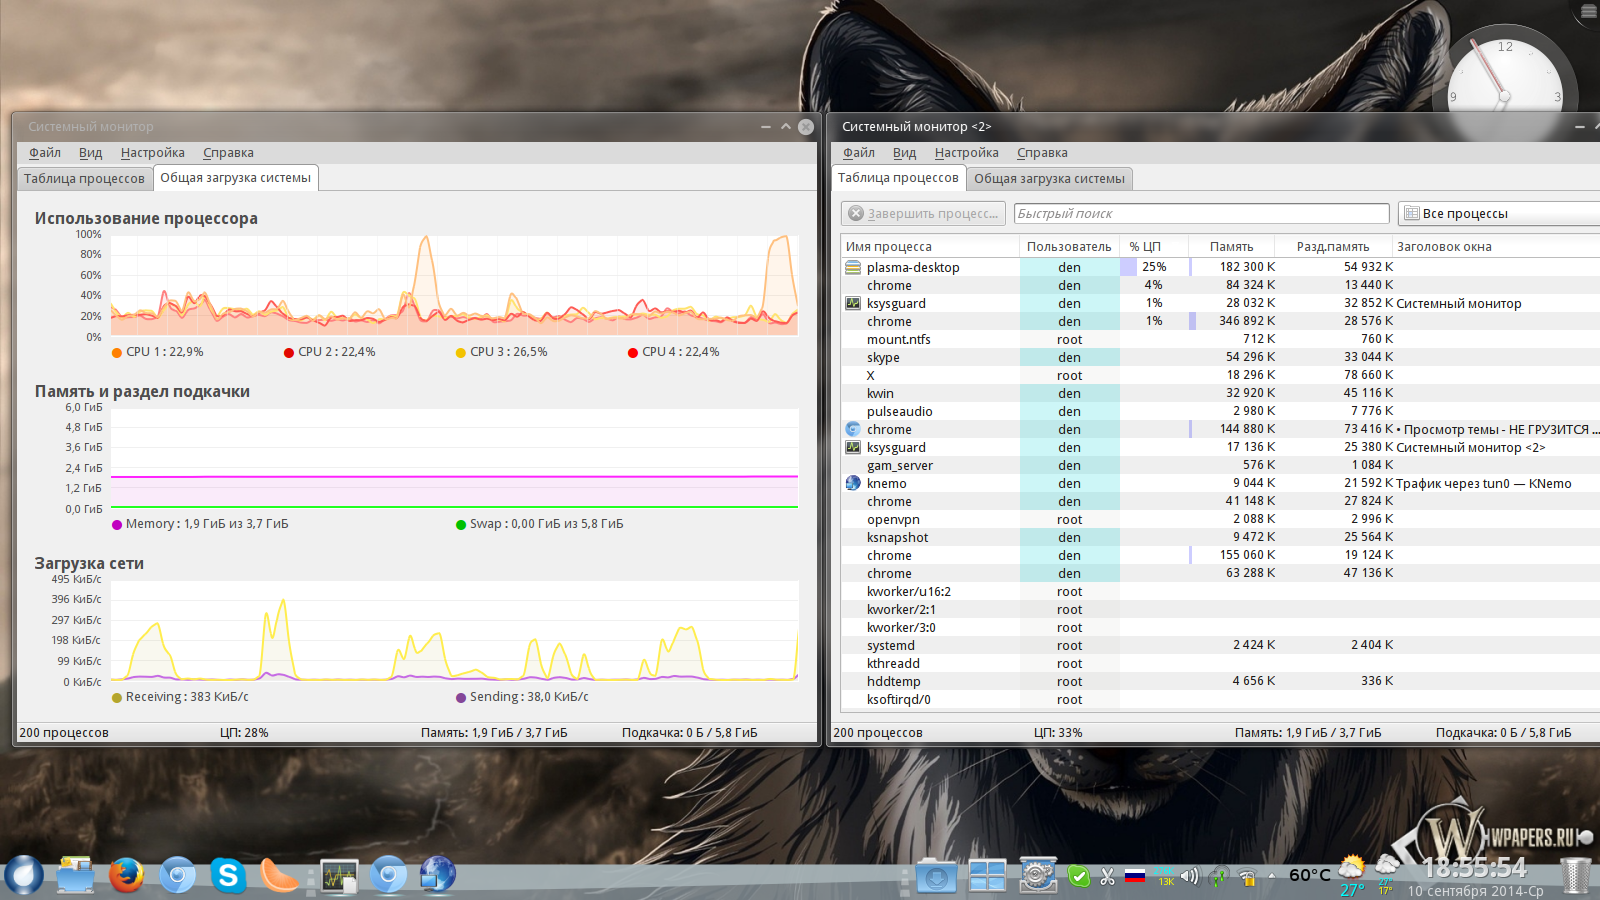Click the purple Sending legend color dot
1600x900 pixels.
pyautogui.click(x=461, y=698)
